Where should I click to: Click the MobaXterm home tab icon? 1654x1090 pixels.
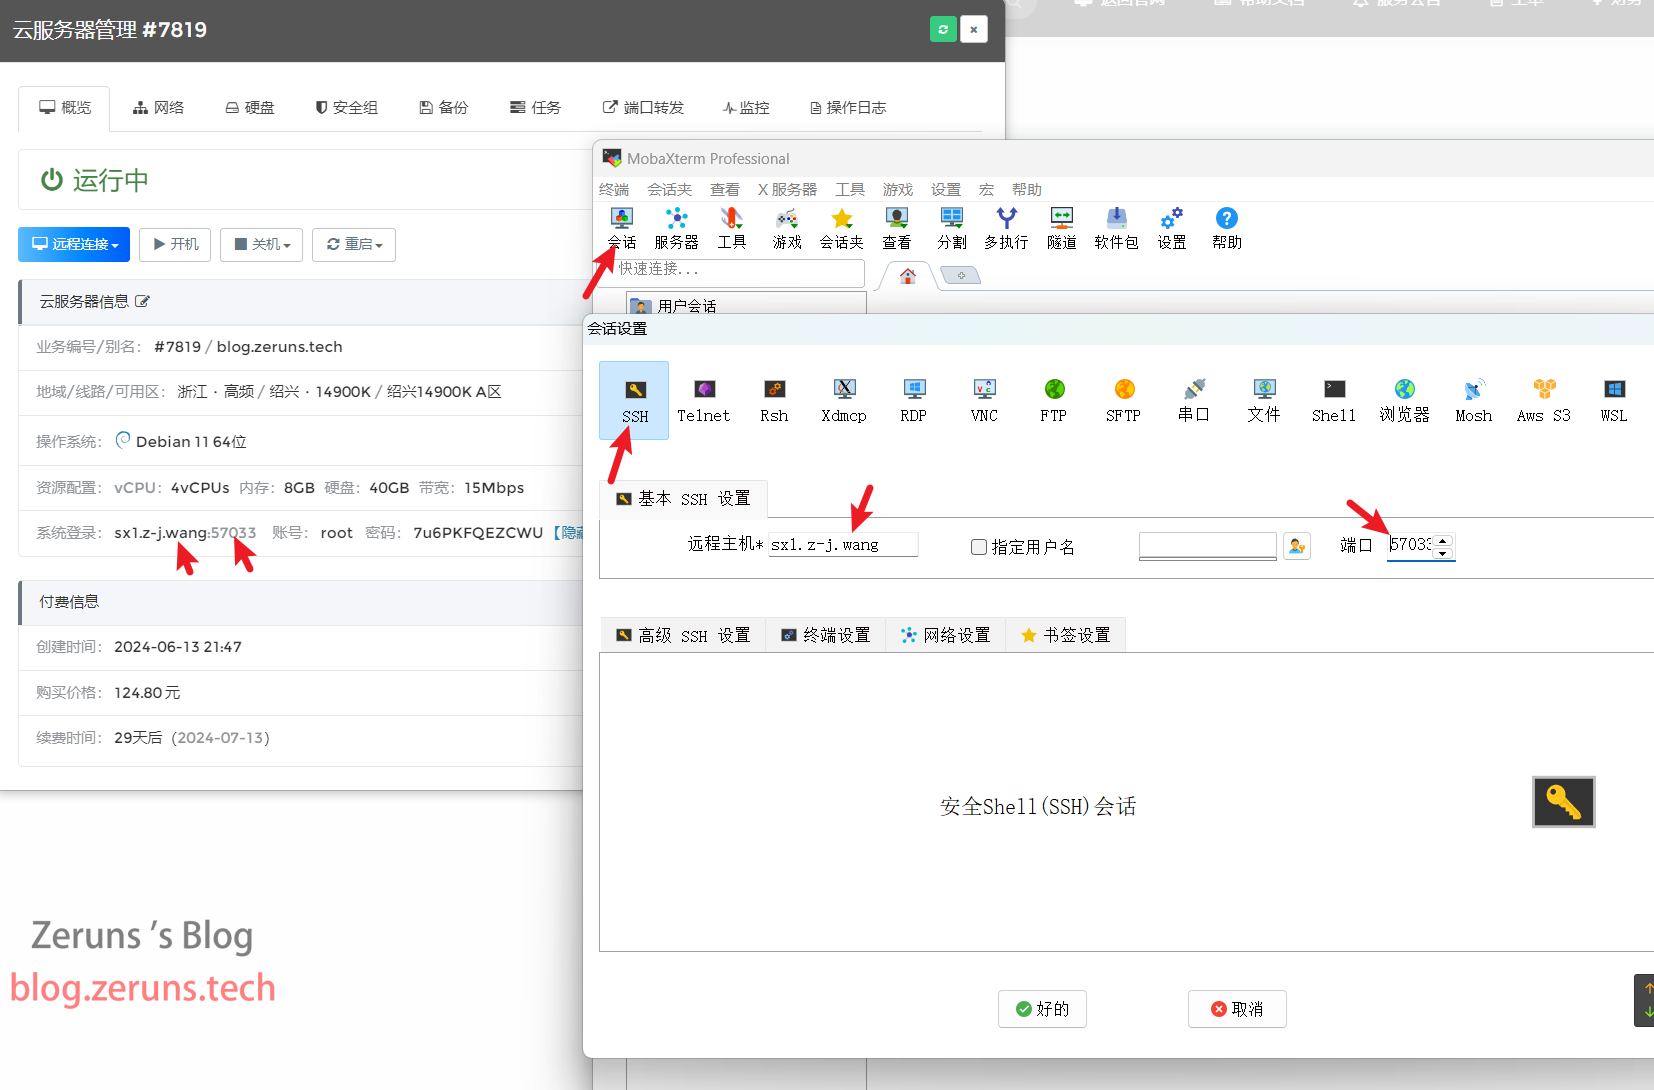(908, 276)
